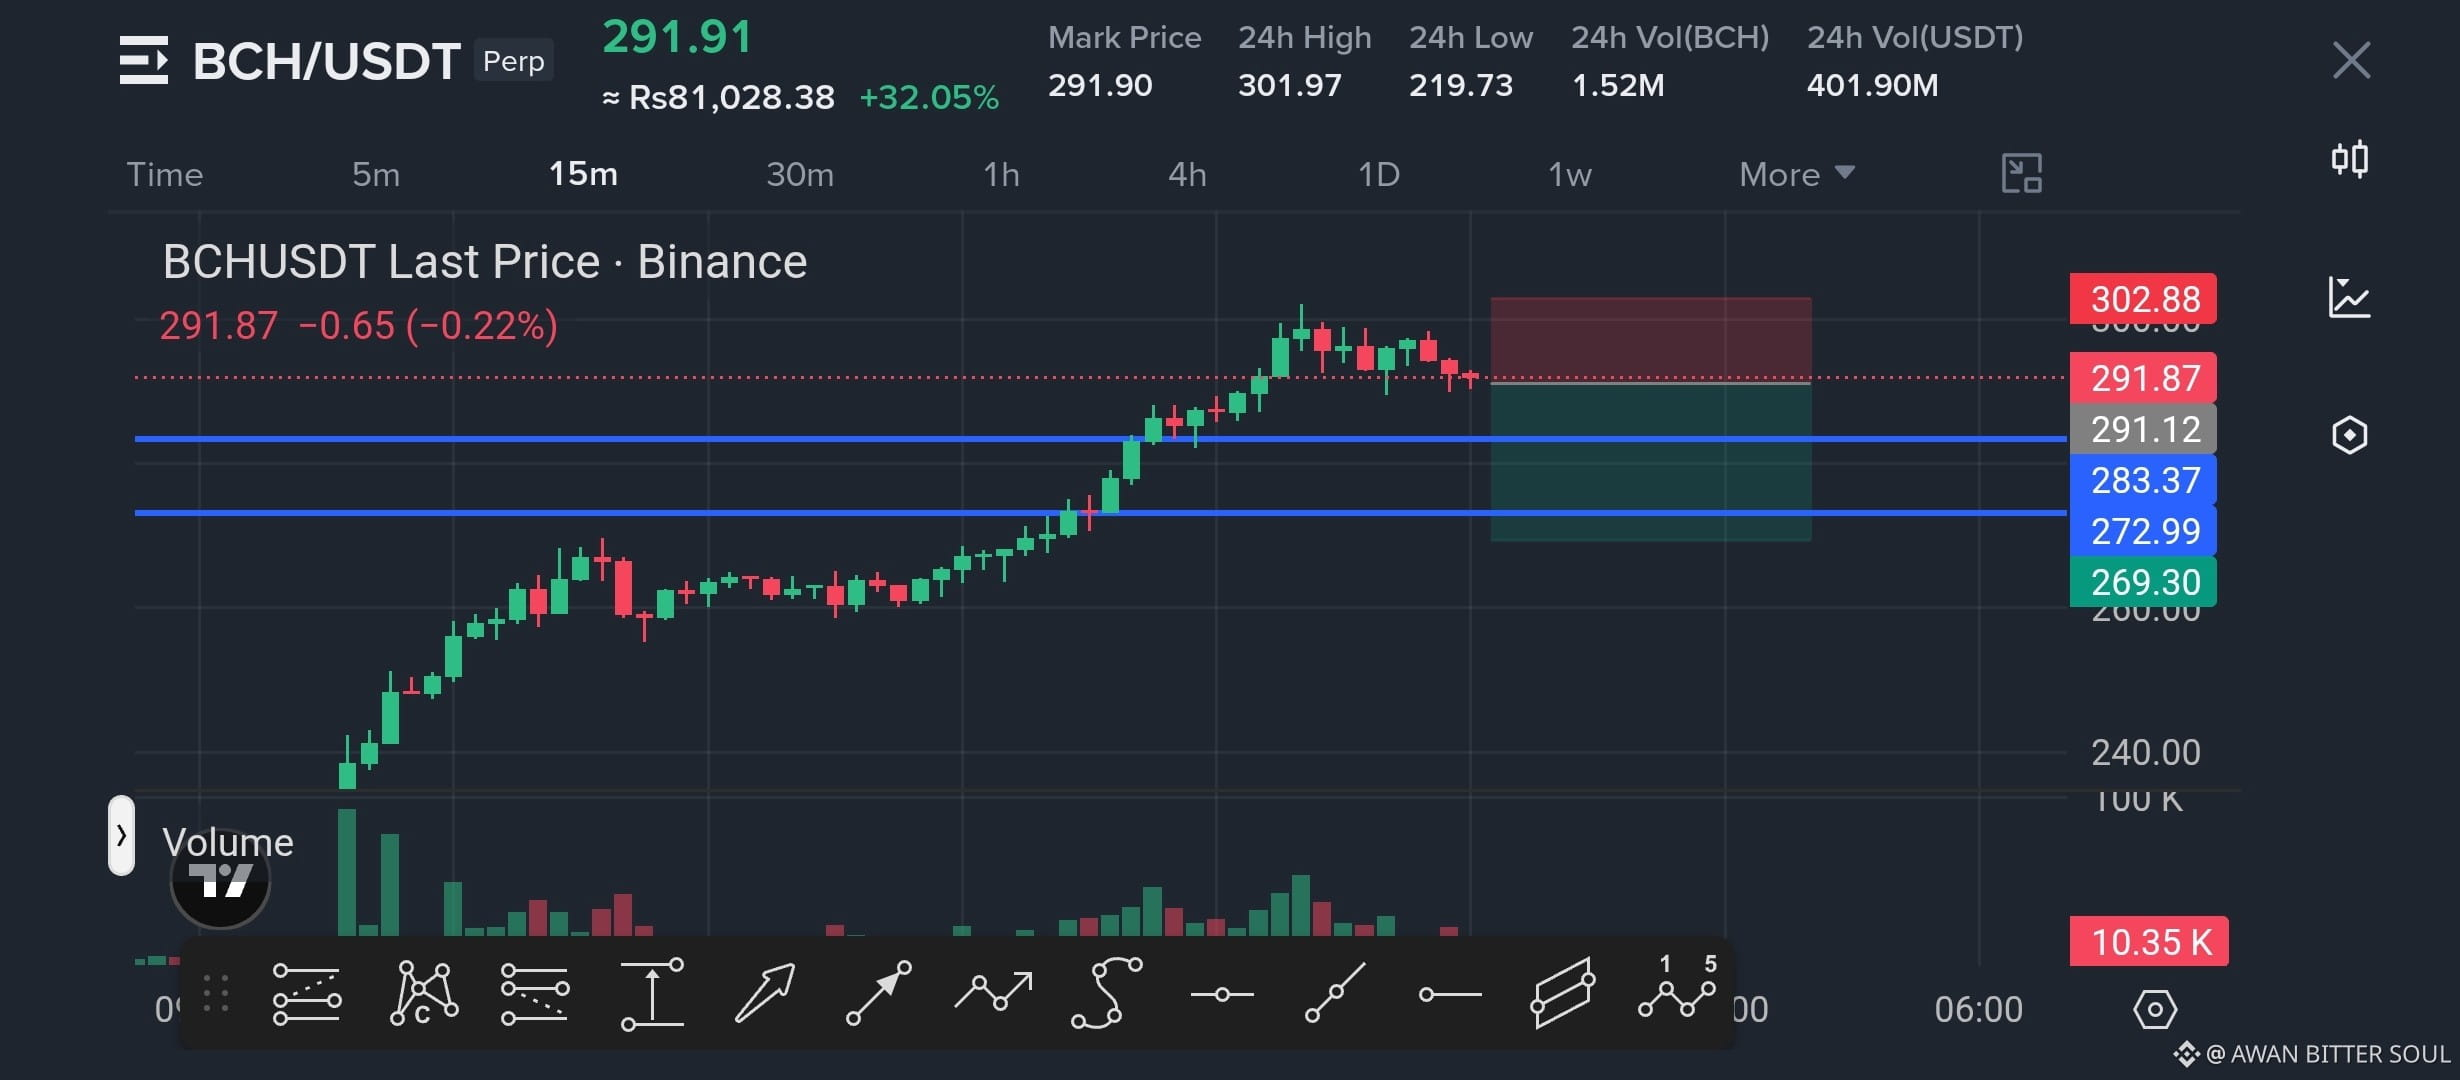The width and height of the screenshot is (2460, 1080).
Task: Open the candlestick chart style icon
Action: [2350, 159]
